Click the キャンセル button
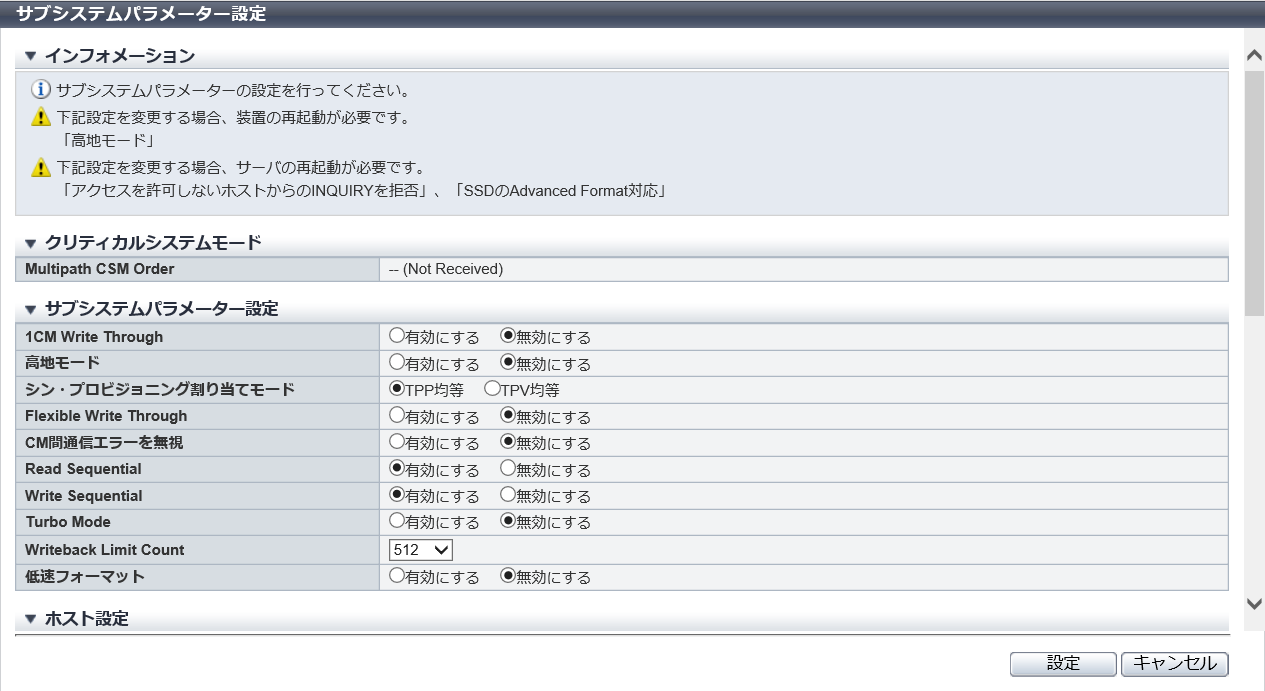 (1174, 663)
